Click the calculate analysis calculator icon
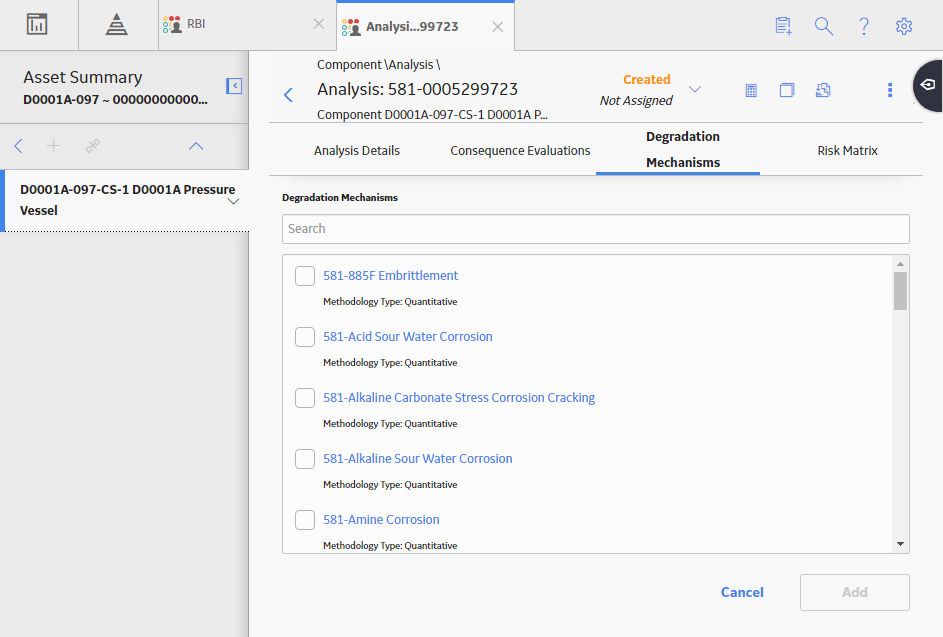The height and width of the screenshot is (637, 943). click(751, 90)
